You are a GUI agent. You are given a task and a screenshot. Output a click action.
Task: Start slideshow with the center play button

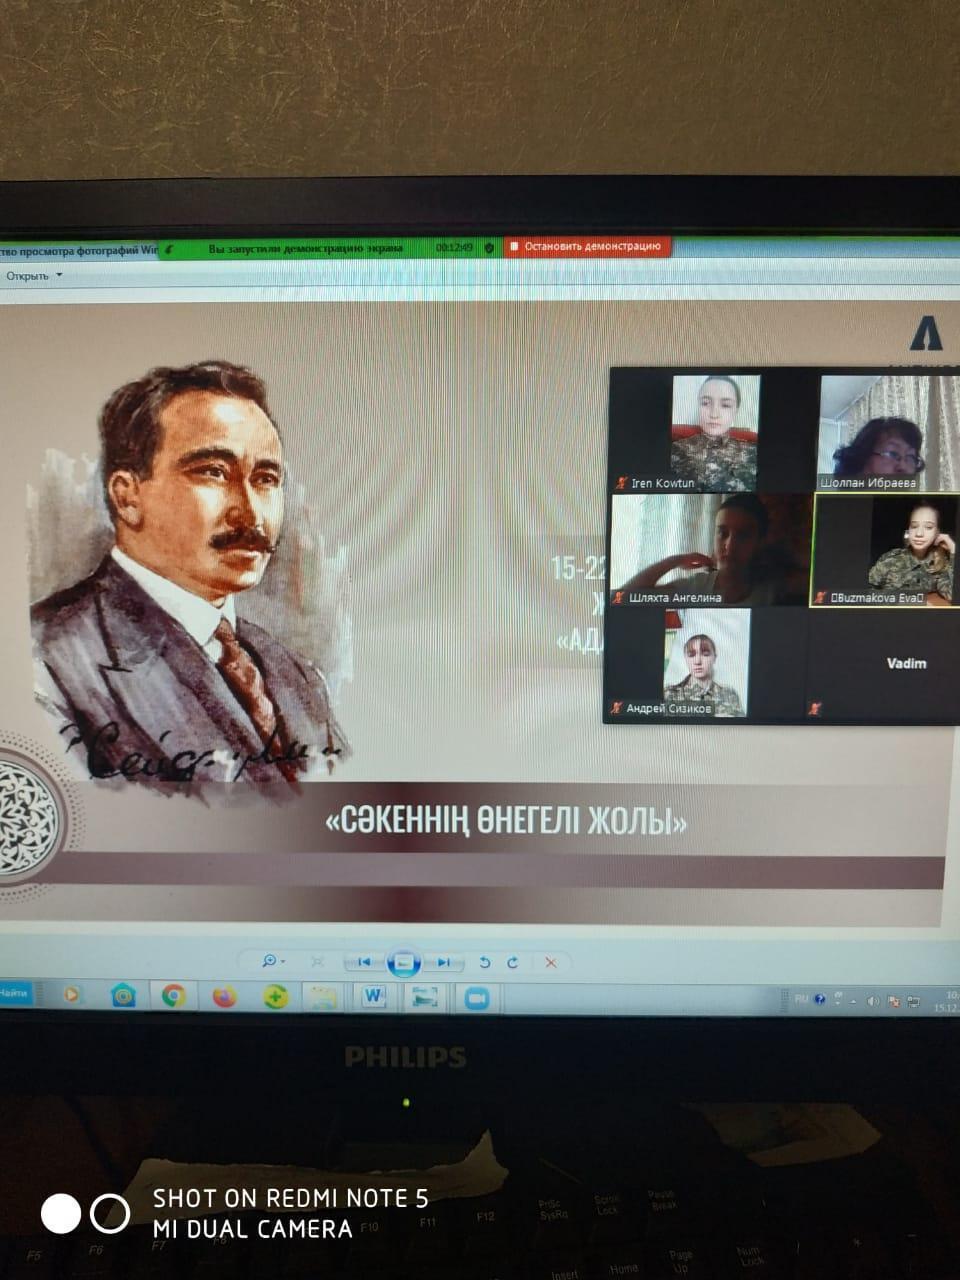(404, 962)
